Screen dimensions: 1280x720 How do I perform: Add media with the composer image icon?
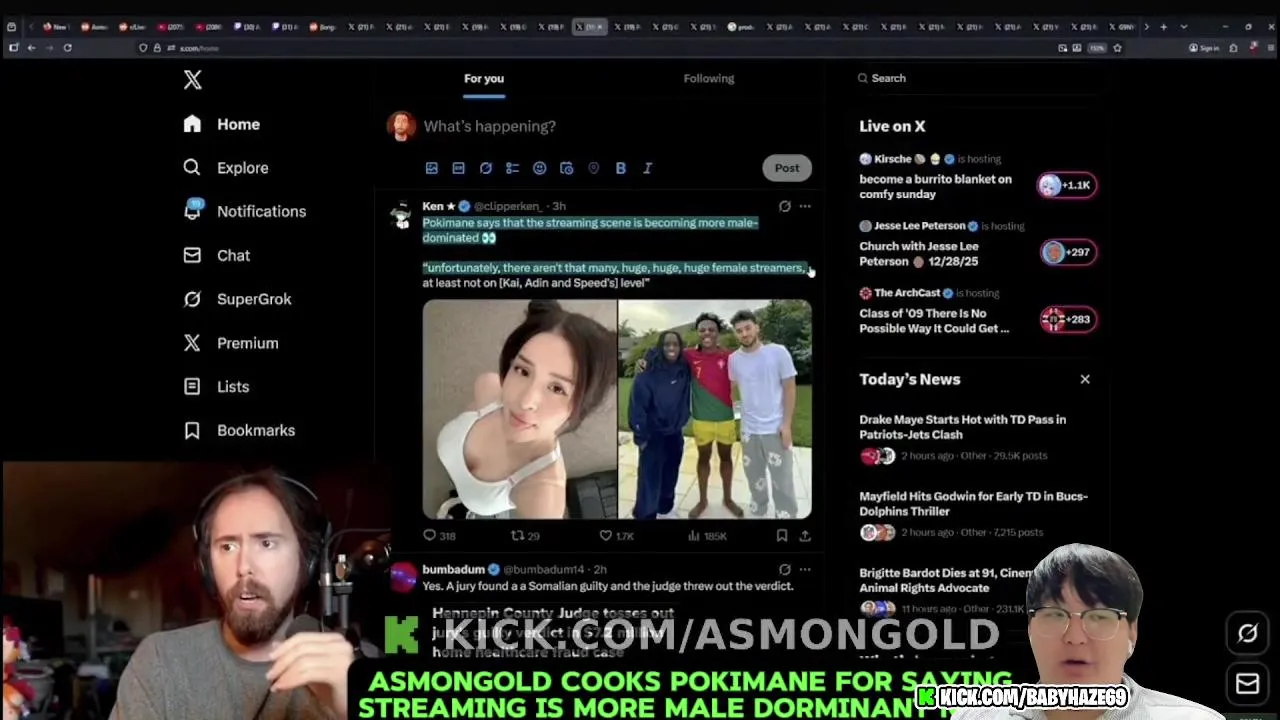pos(431,168)
